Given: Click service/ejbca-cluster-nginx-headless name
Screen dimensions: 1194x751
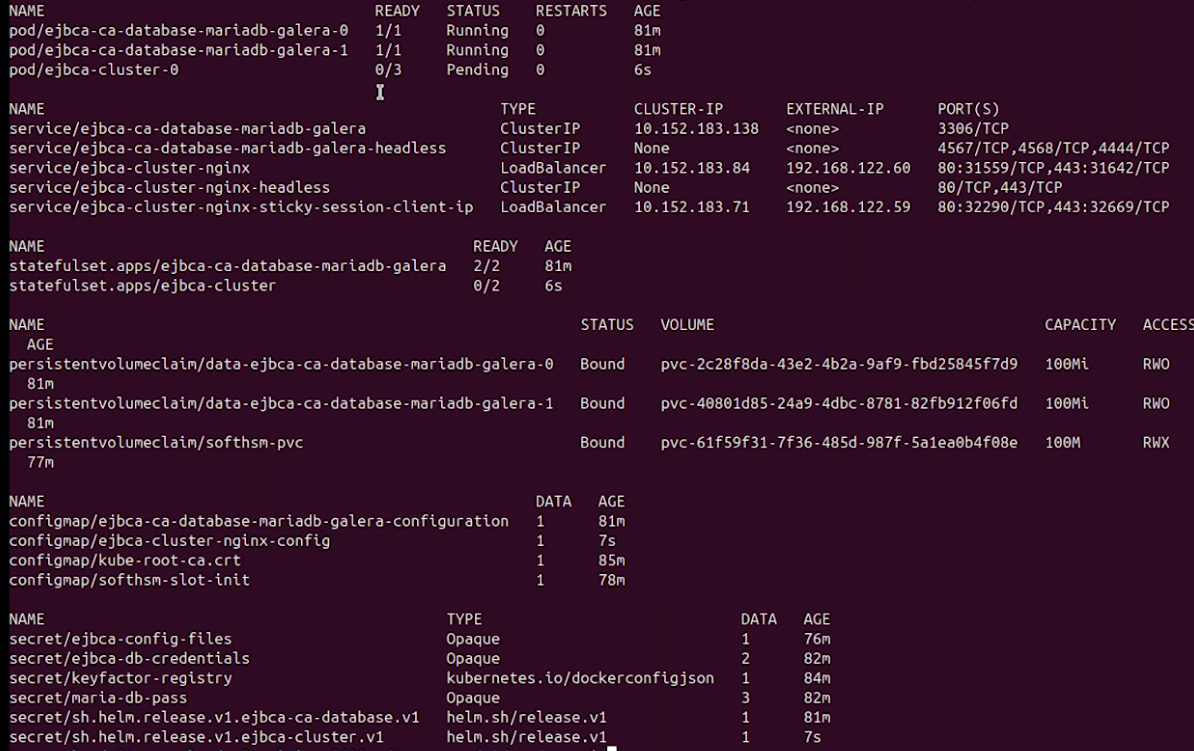Looking at the screenshot, I should pyautogui.click(x=169, y=187).
